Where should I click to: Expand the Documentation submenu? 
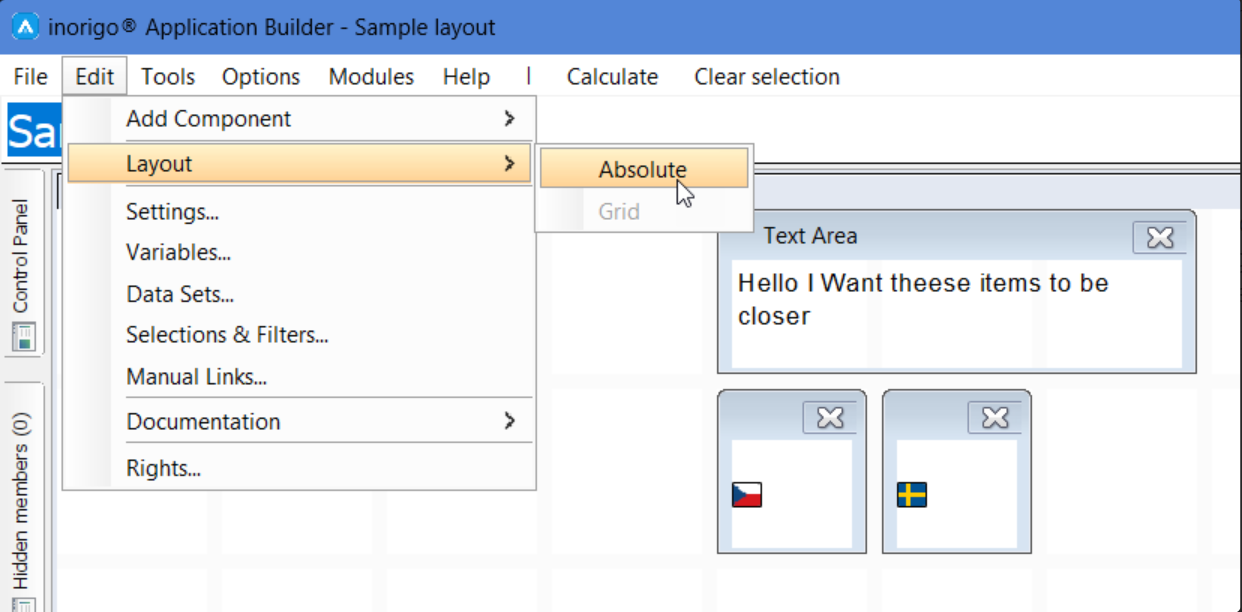(x=509, y=421)
